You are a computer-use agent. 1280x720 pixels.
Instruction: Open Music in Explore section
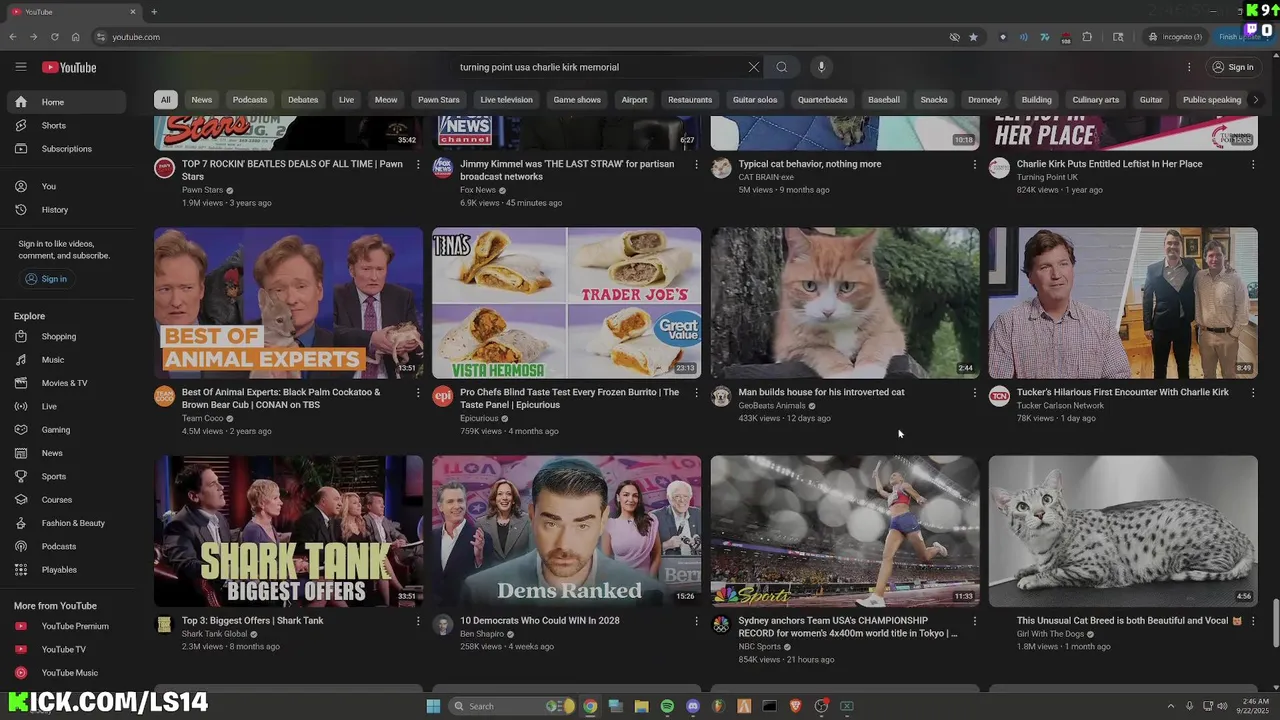pyautogui.click(x=66, y=360)
